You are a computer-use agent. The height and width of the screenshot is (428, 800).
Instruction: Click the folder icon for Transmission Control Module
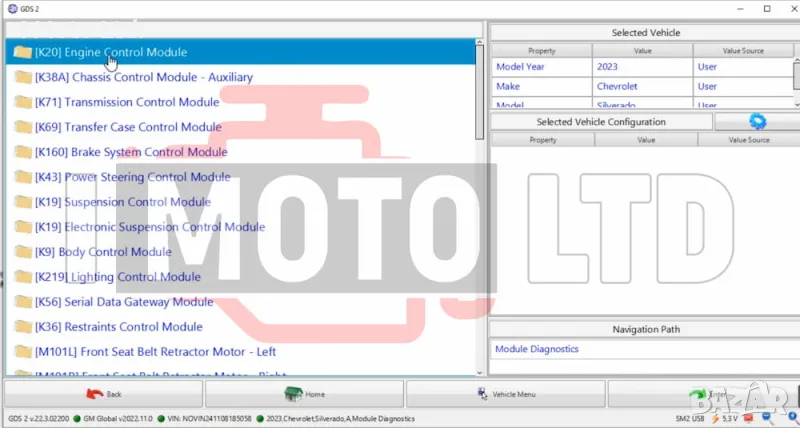23,102
